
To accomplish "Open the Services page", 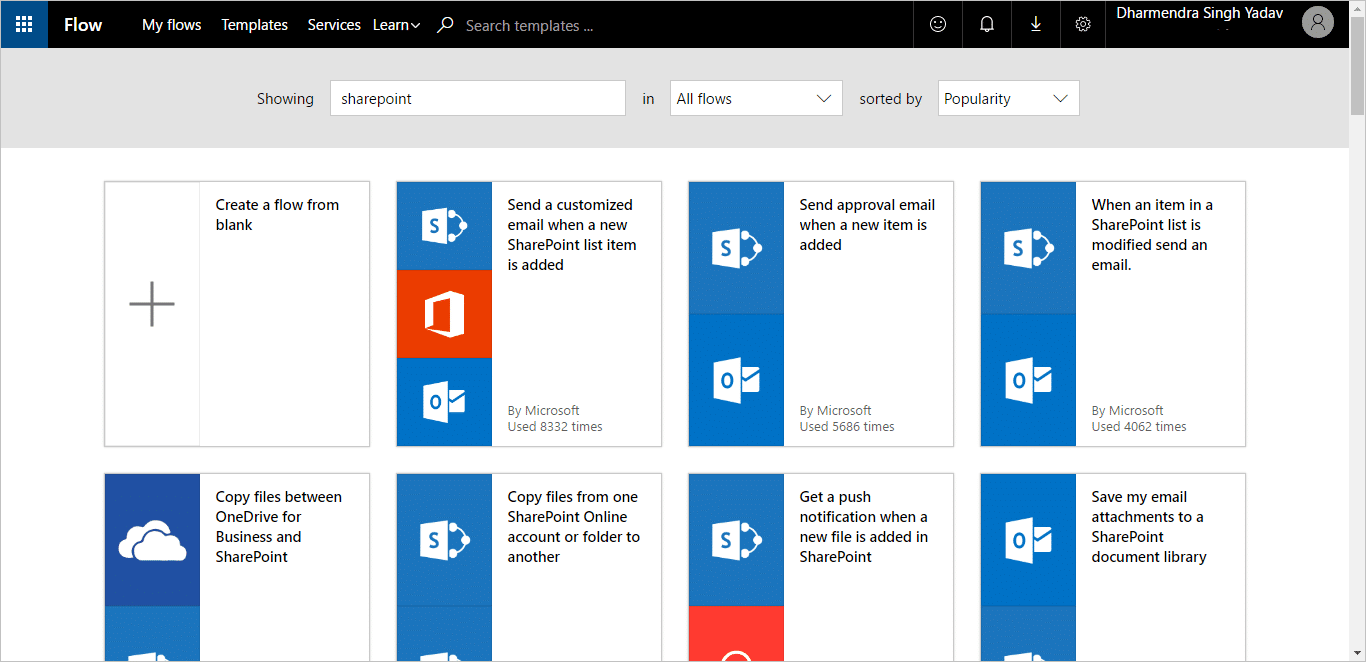I will (x=334, y=25).
